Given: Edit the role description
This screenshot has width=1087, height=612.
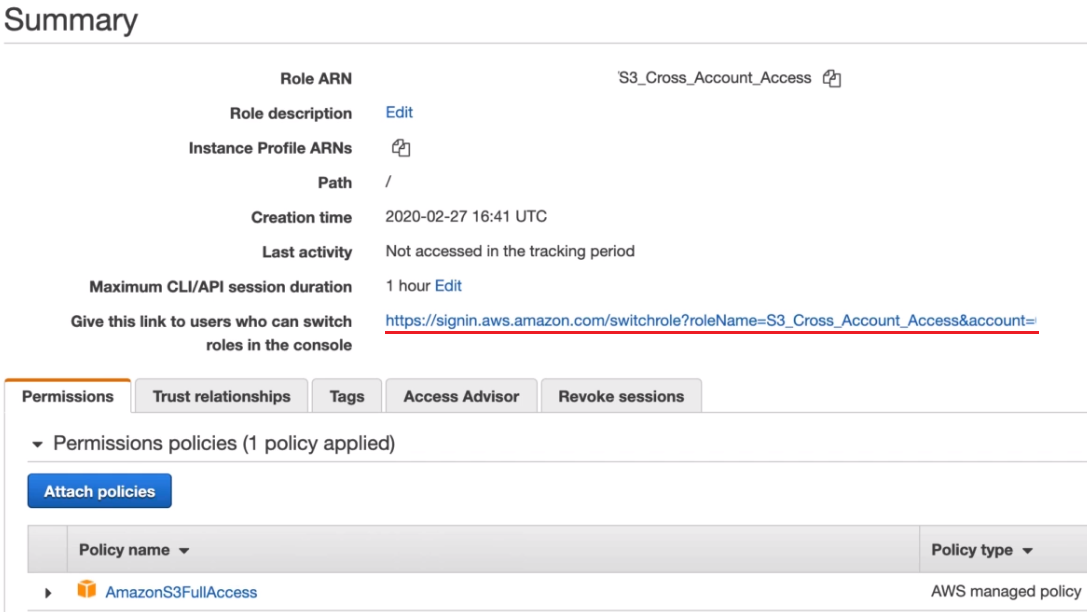Looking at the screenshot, I should point(399,113).
